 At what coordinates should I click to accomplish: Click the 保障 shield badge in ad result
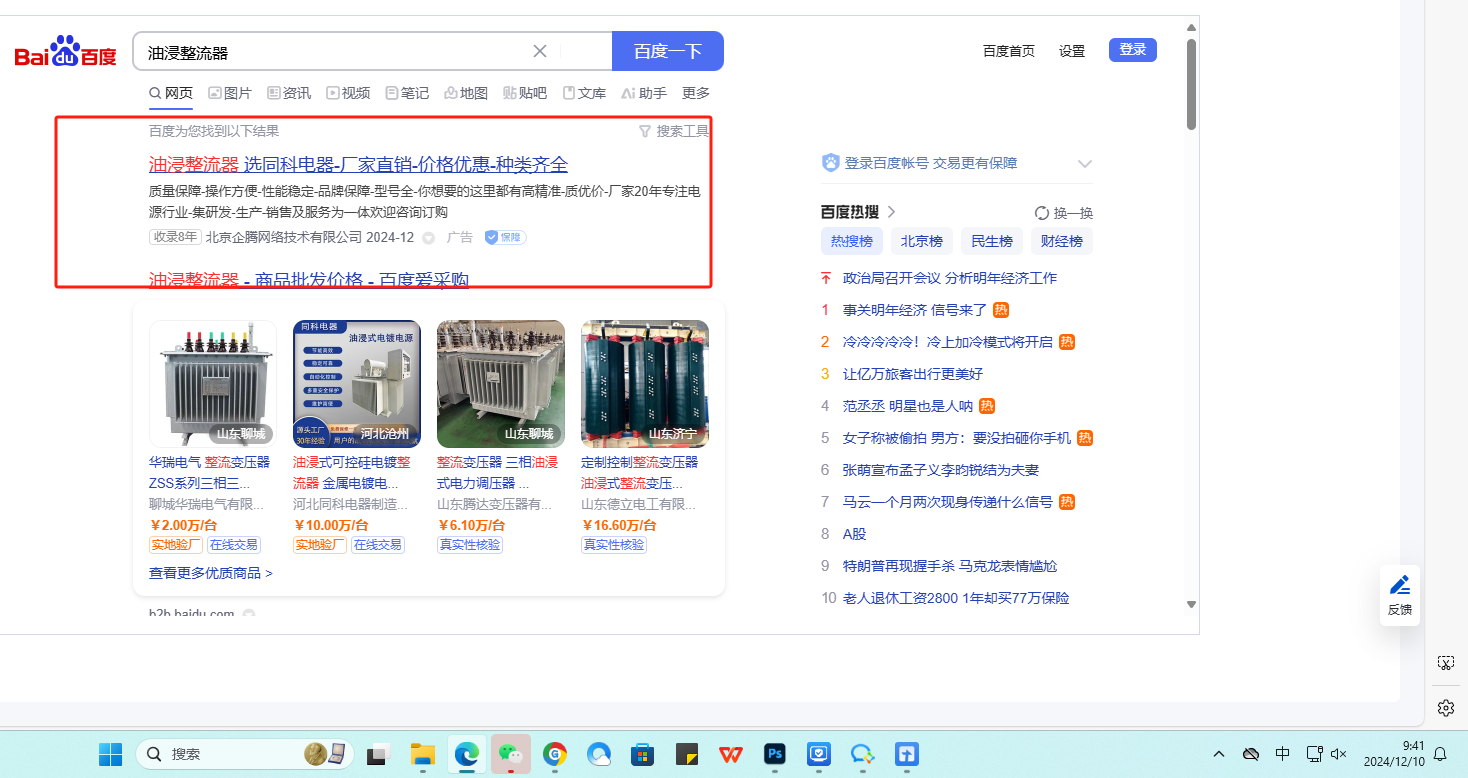[505, 237]
